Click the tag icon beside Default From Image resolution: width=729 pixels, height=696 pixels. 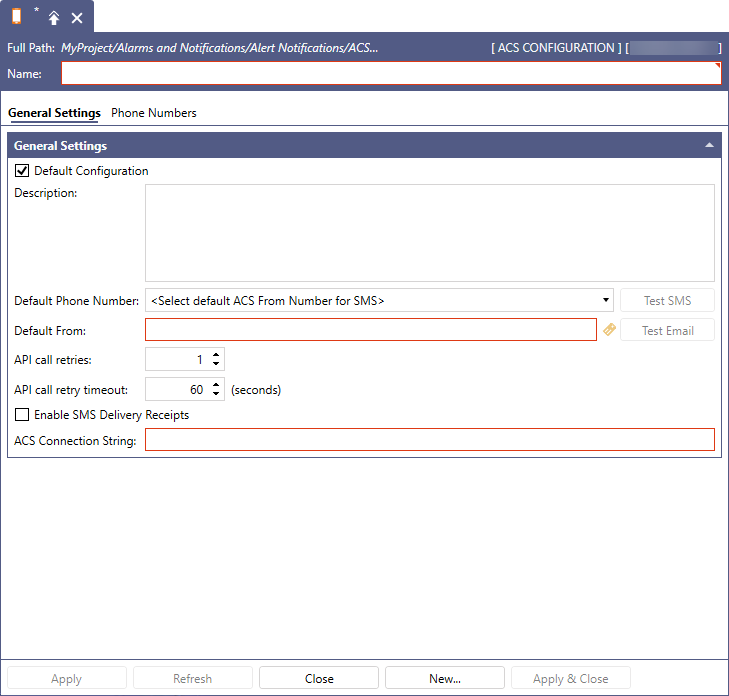tap(609, 329)
